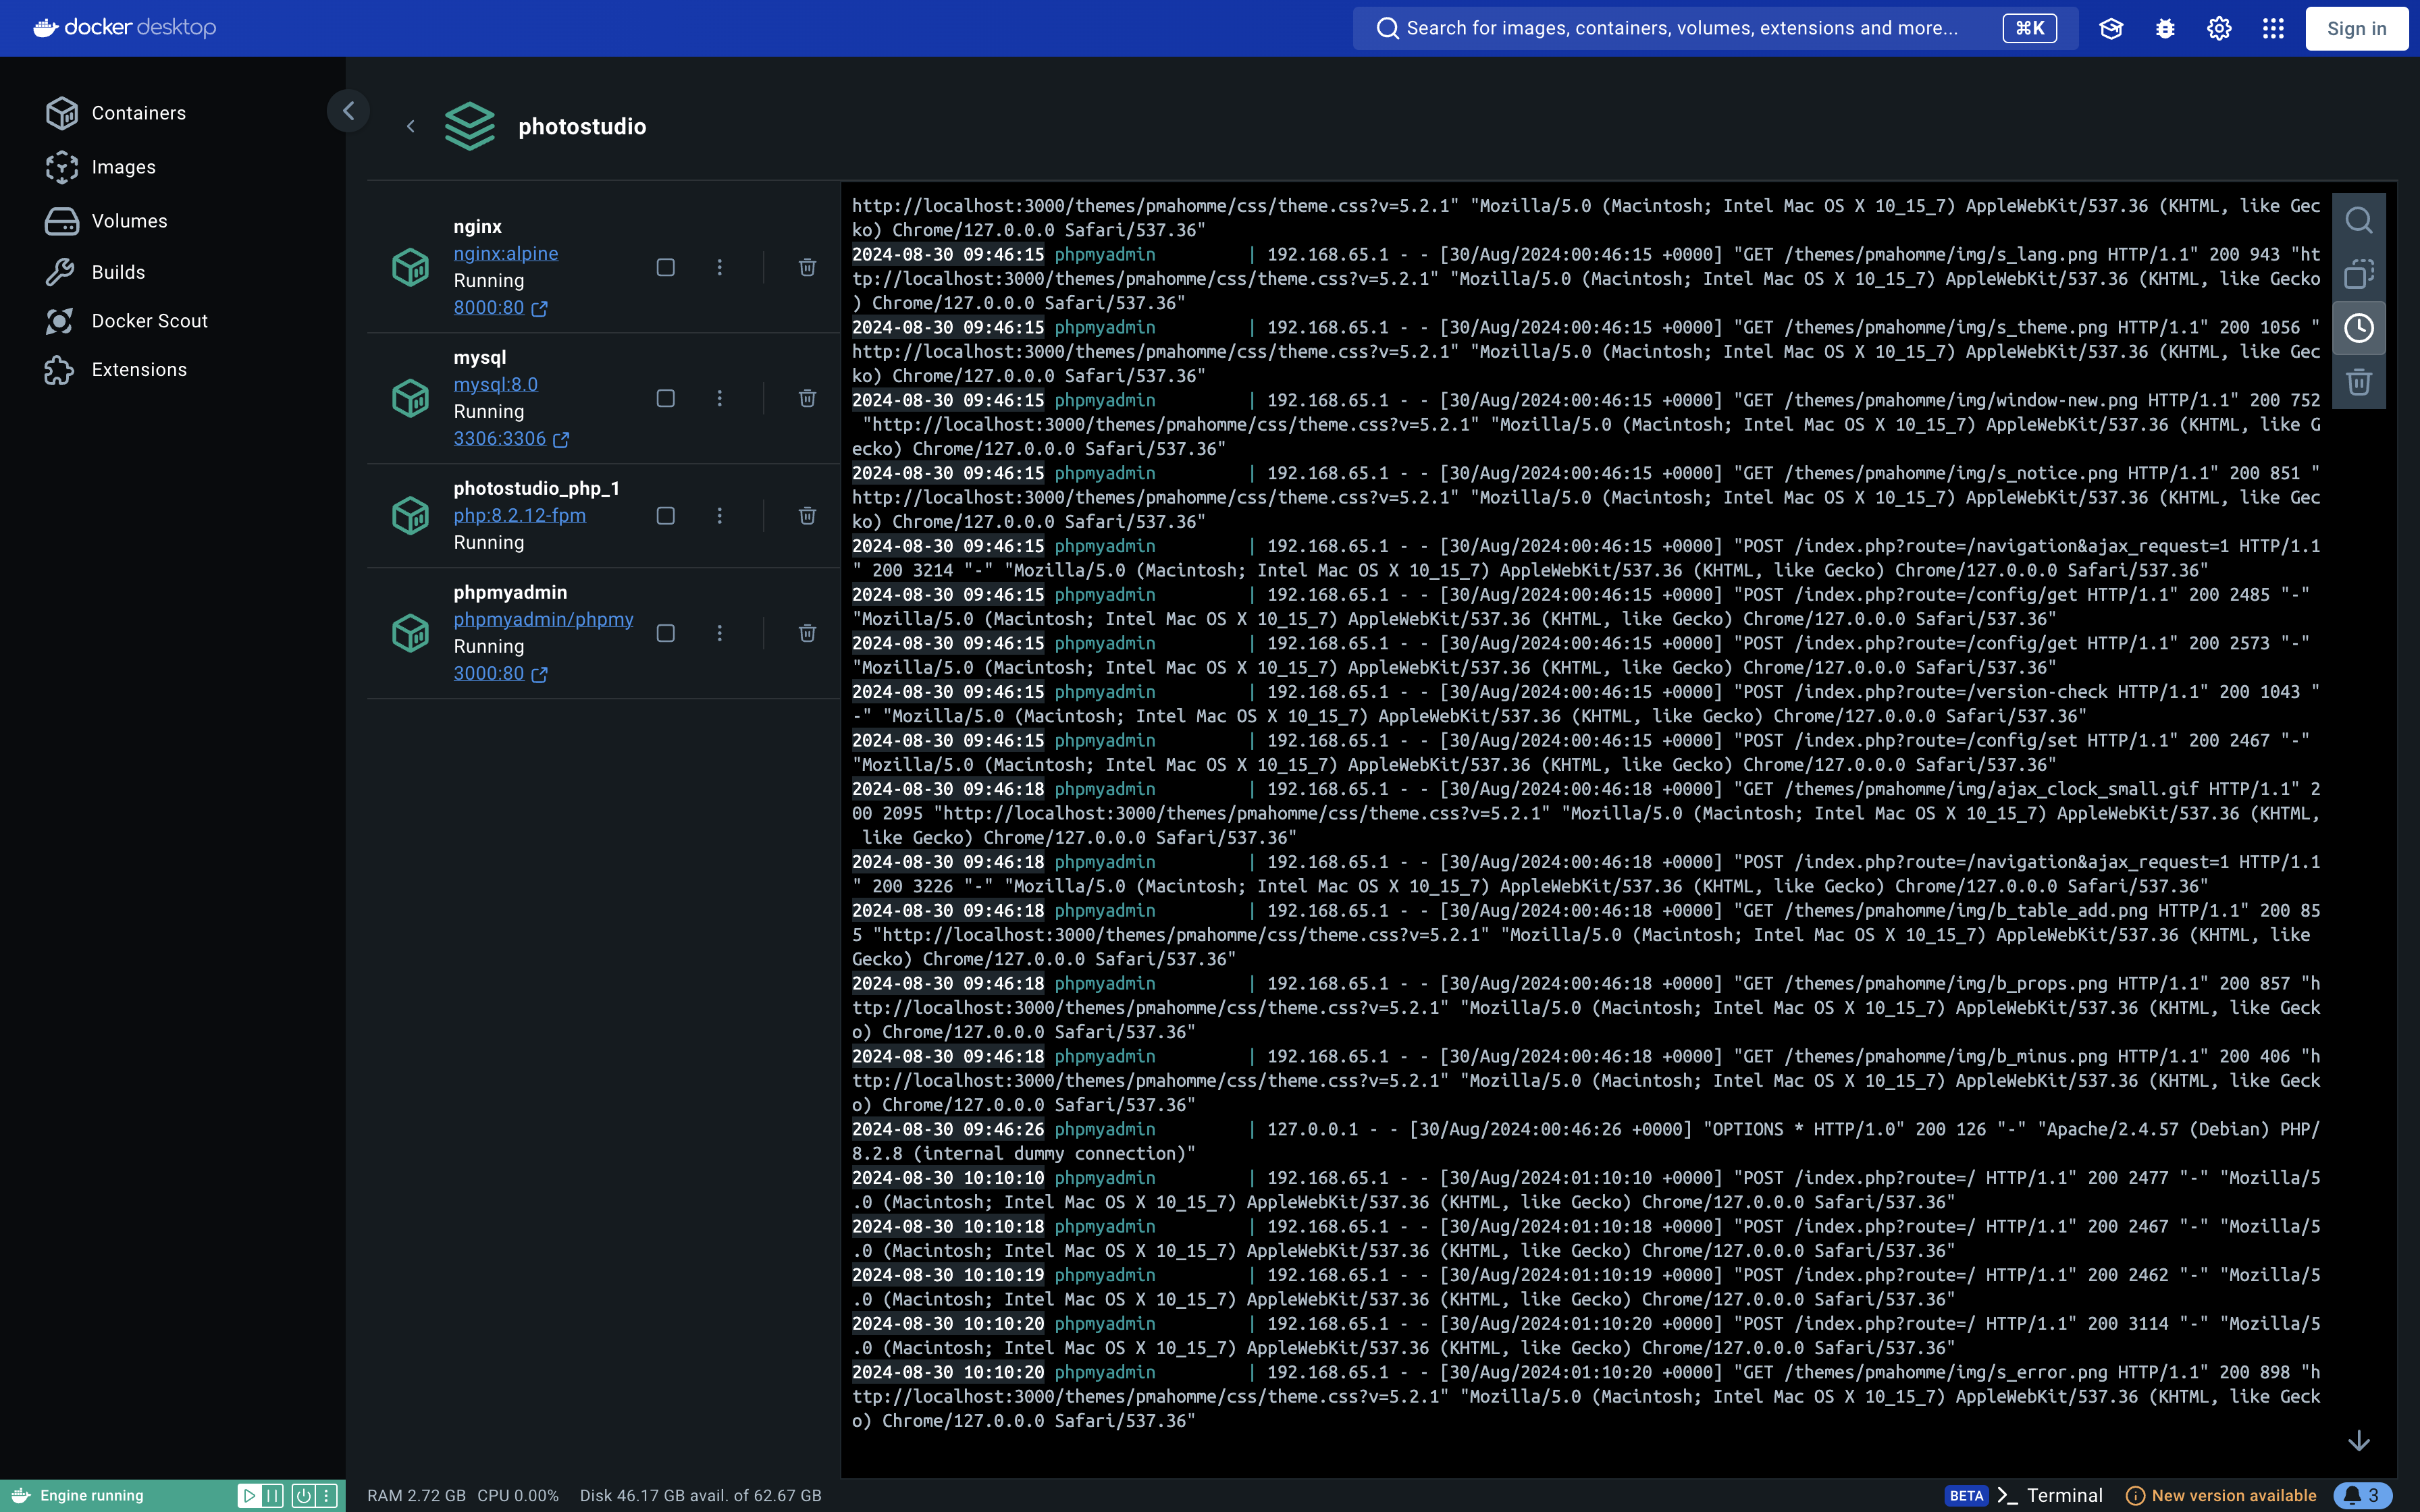Click the search logs magnifier icon

pyautogui.click(x=2358, y=220)
